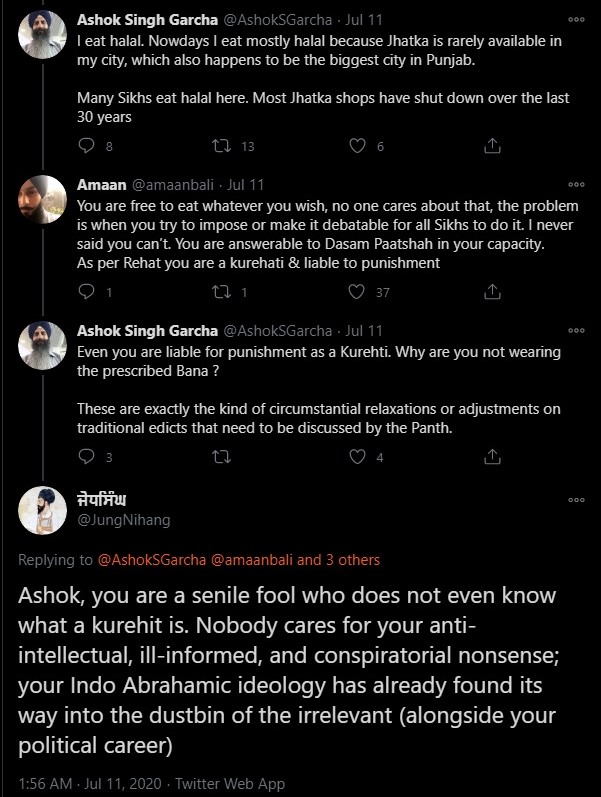
Task: Retweet Ashok's tweet about prescribed Bana
Action: click(x=222, y=457)
